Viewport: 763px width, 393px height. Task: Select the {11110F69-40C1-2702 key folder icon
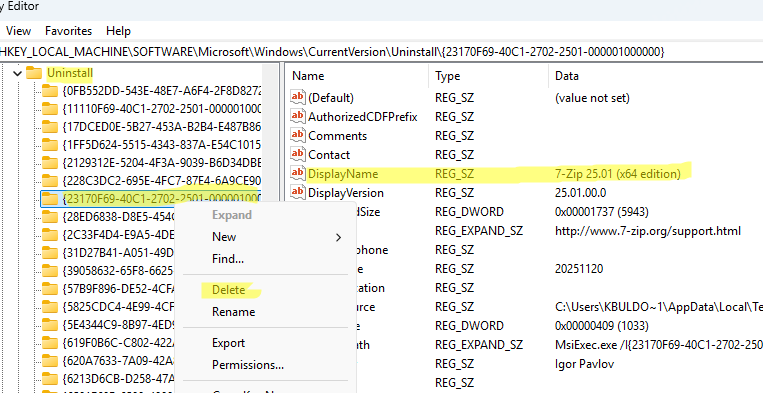[50, 108]
